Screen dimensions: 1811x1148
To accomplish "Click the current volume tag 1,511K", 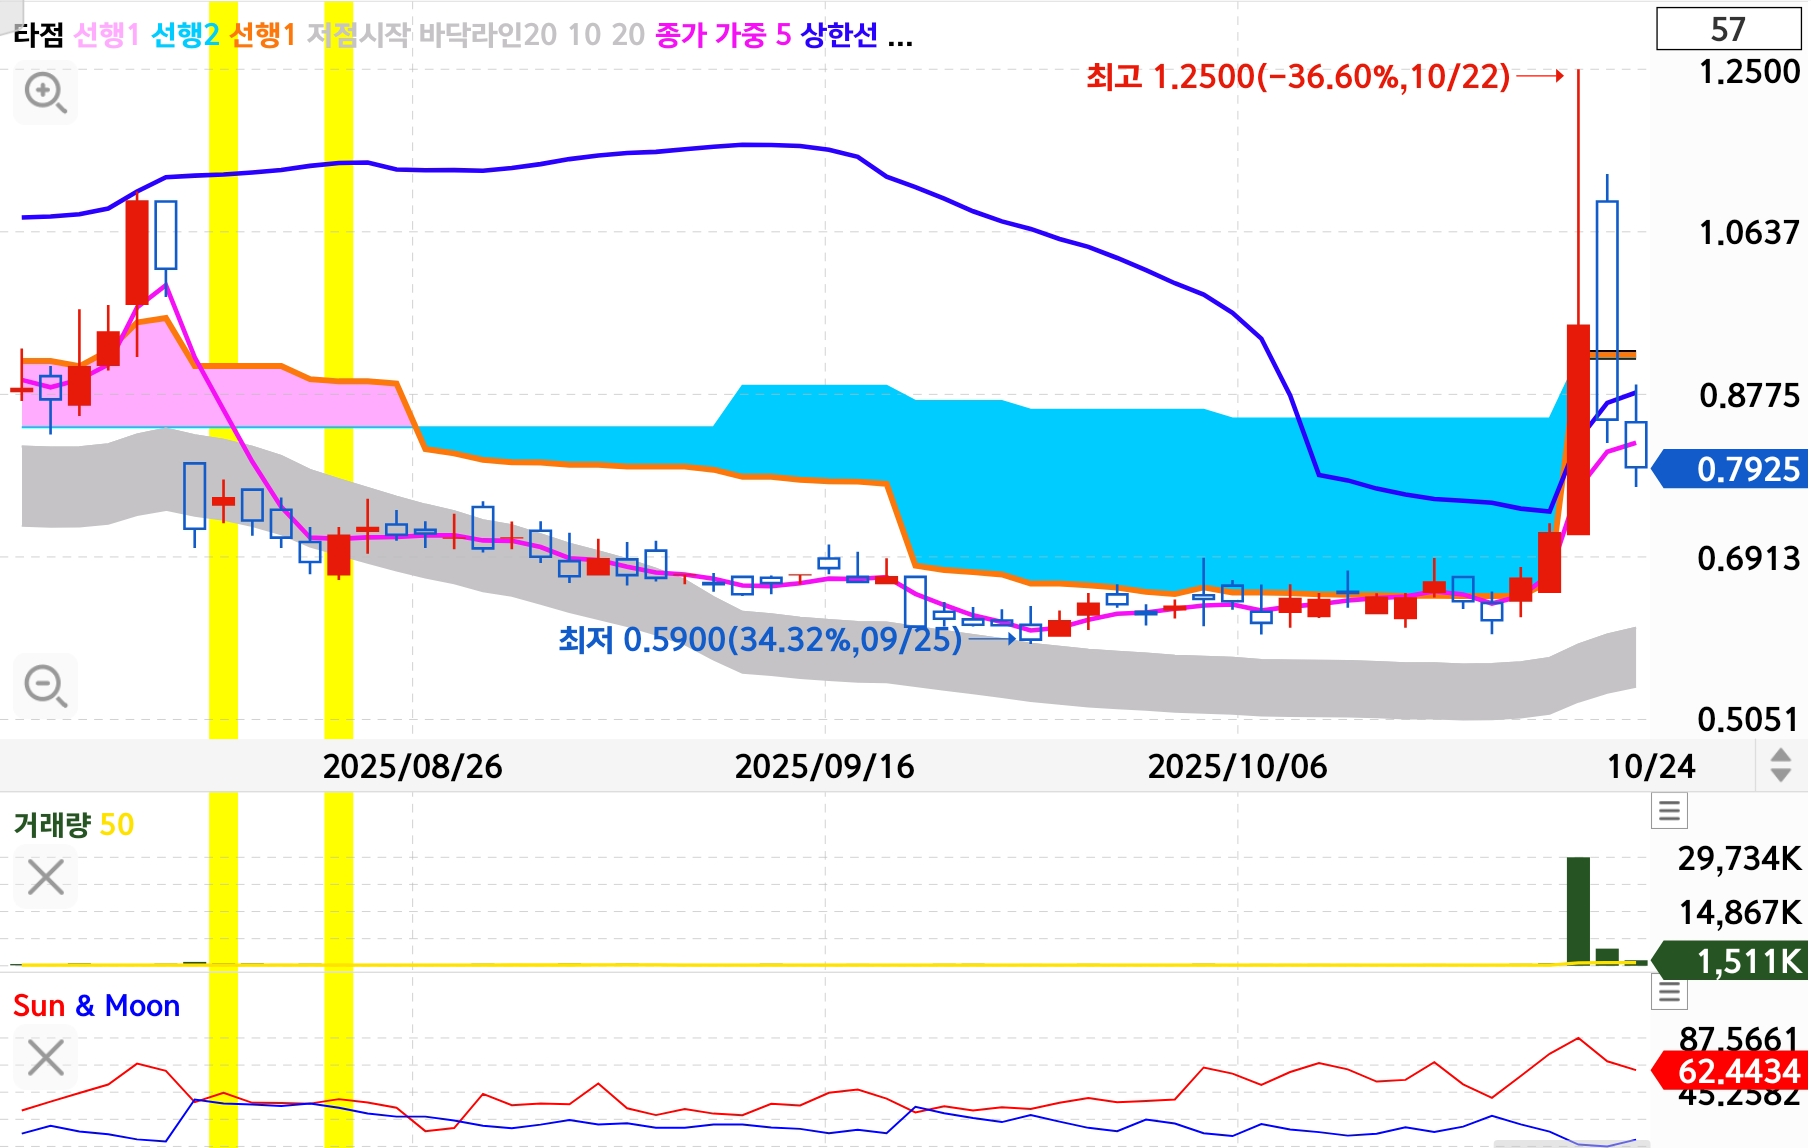I will (x=1730, y=961).
